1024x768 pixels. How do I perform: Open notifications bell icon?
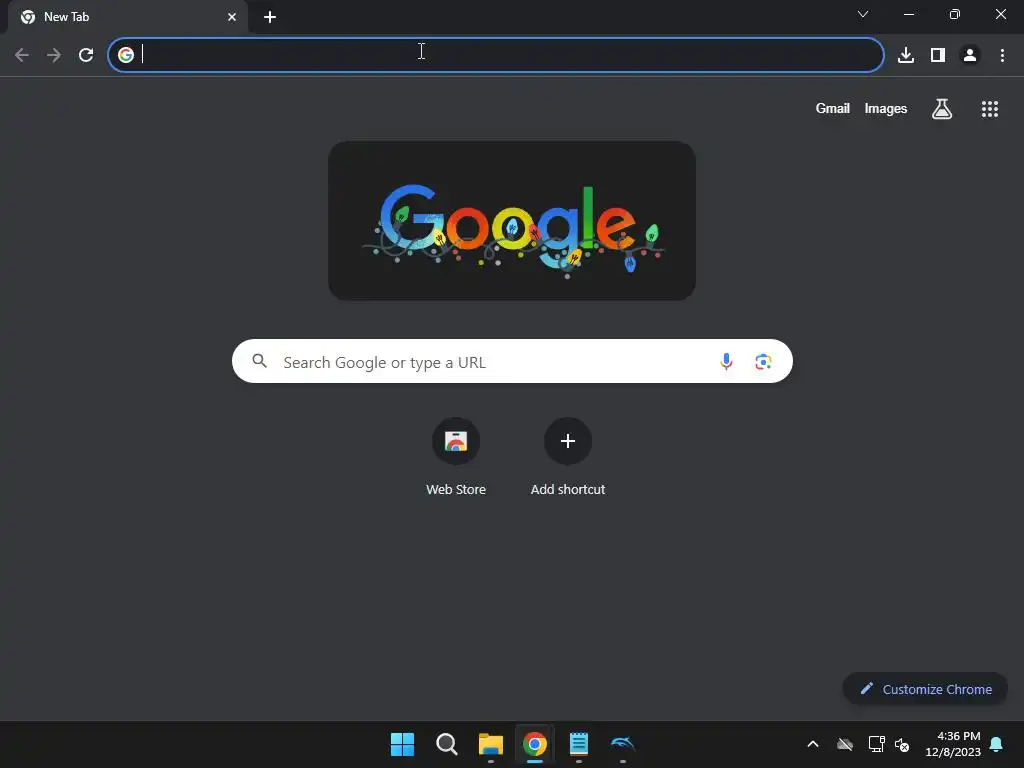(x=996, y=744)
